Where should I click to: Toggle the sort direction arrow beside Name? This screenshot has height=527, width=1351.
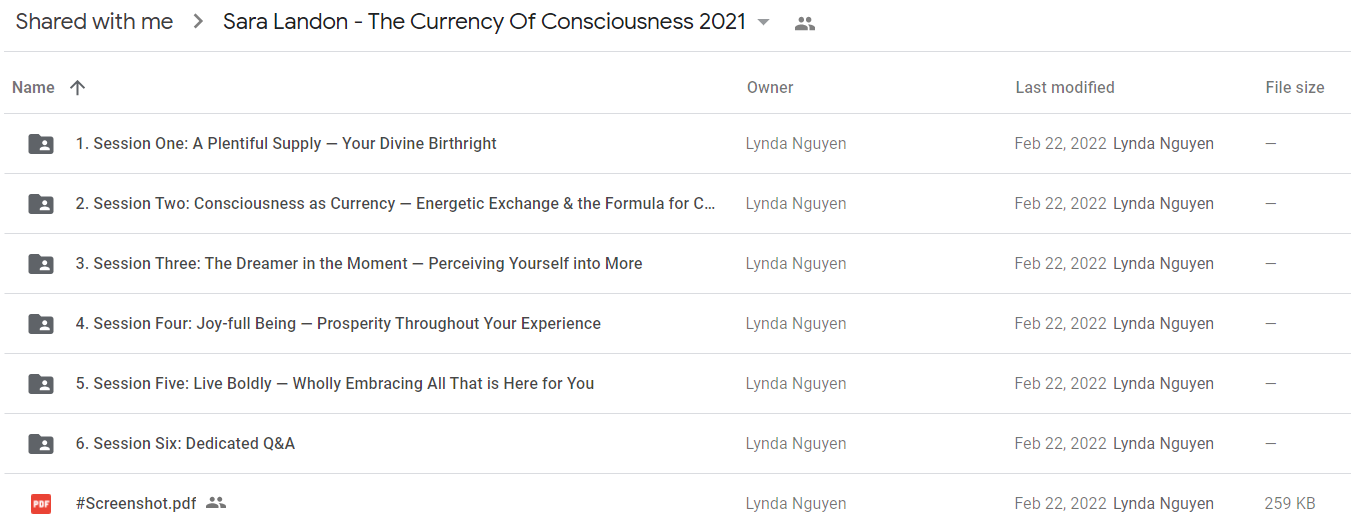[x=78, y=88]
